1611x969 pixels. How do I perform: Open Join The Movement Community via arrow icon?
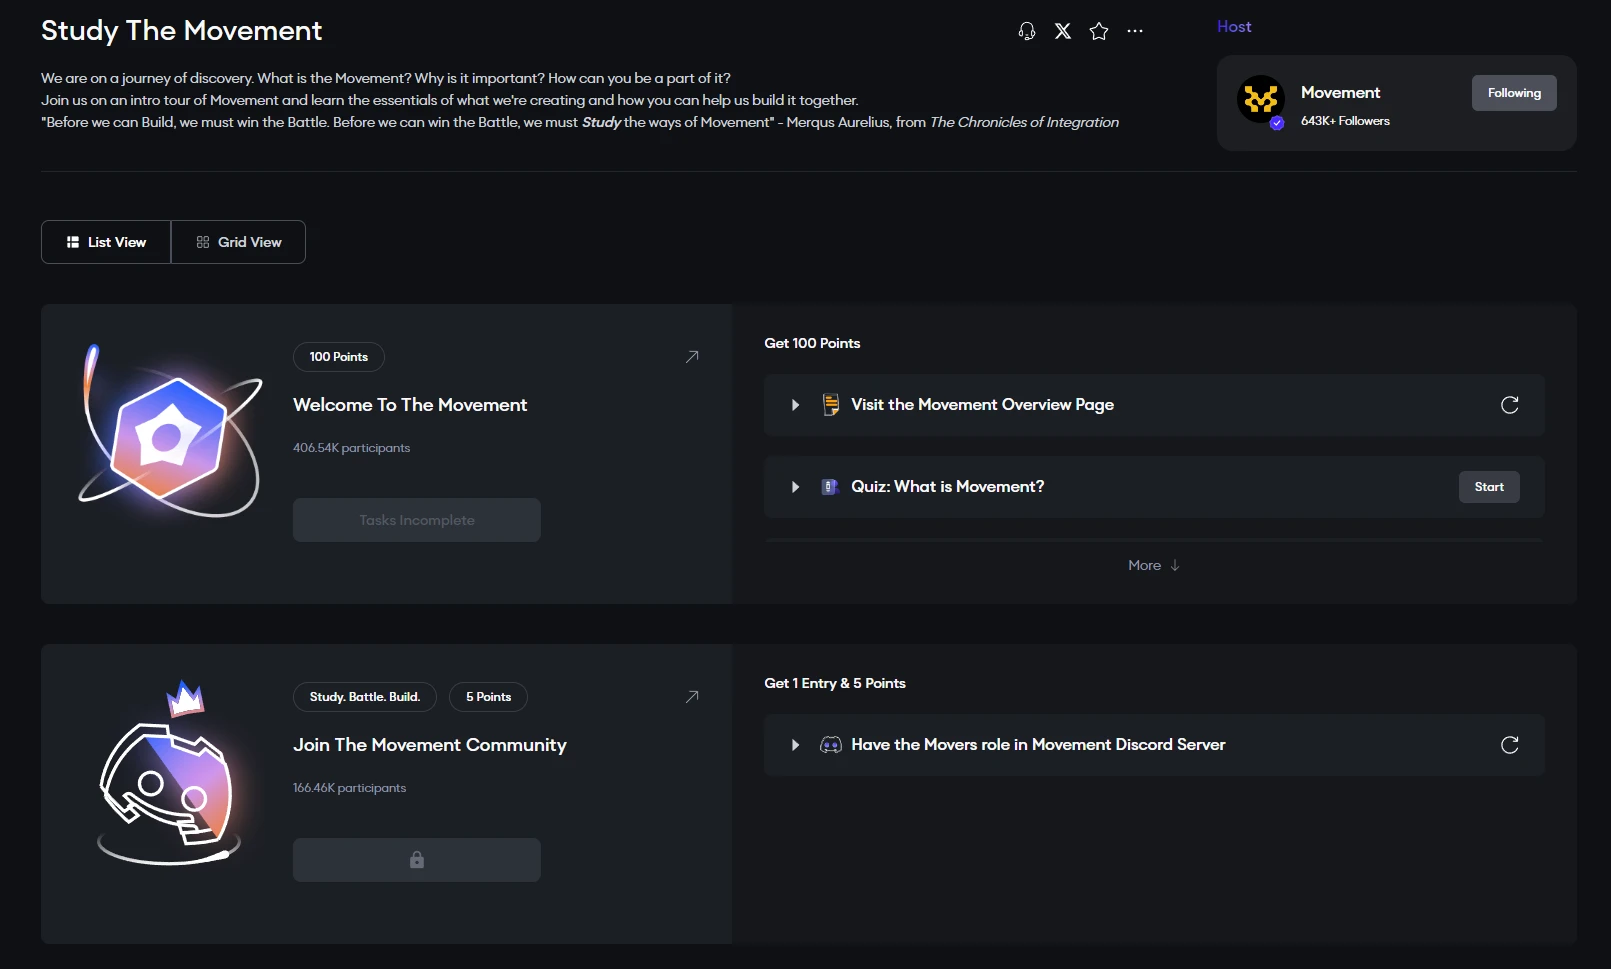click(x=692, y=697)
